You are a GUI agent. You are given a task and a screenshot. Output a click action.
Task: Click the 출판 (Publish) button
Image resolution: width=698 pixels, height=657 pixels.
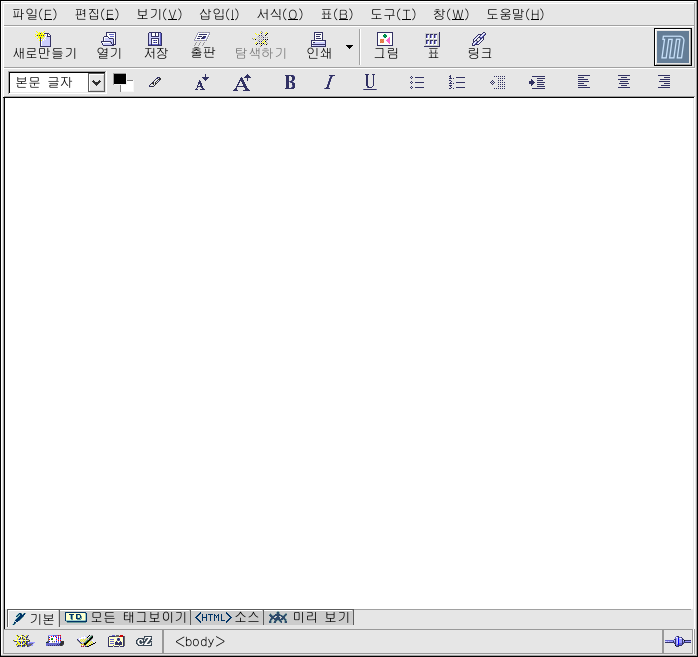tap(202, 45)
